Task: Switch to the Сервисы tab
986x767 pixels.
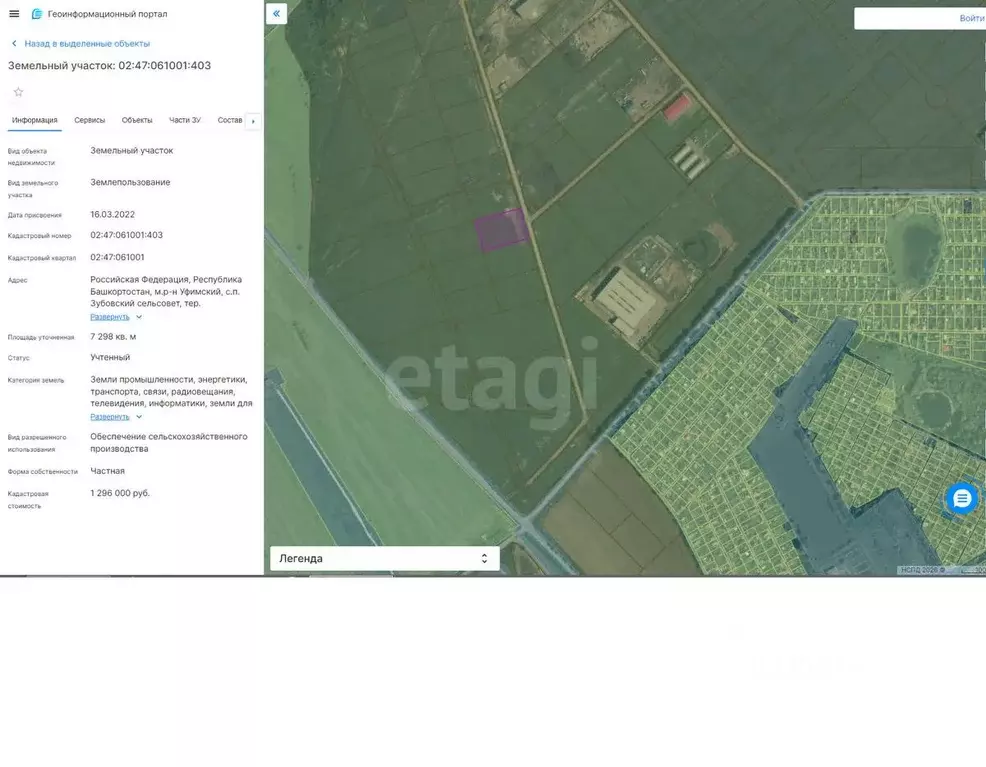Action: (89, 120)
